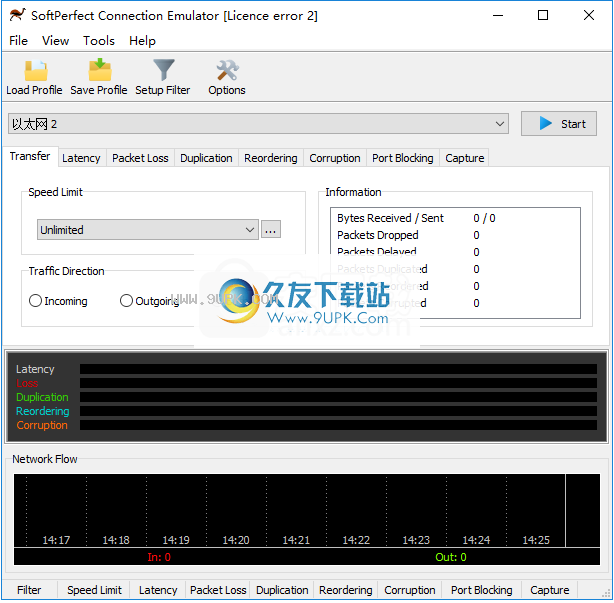Open the View menu
The width and height of the screenshot is (614, 603).
[x=56, y=41]
